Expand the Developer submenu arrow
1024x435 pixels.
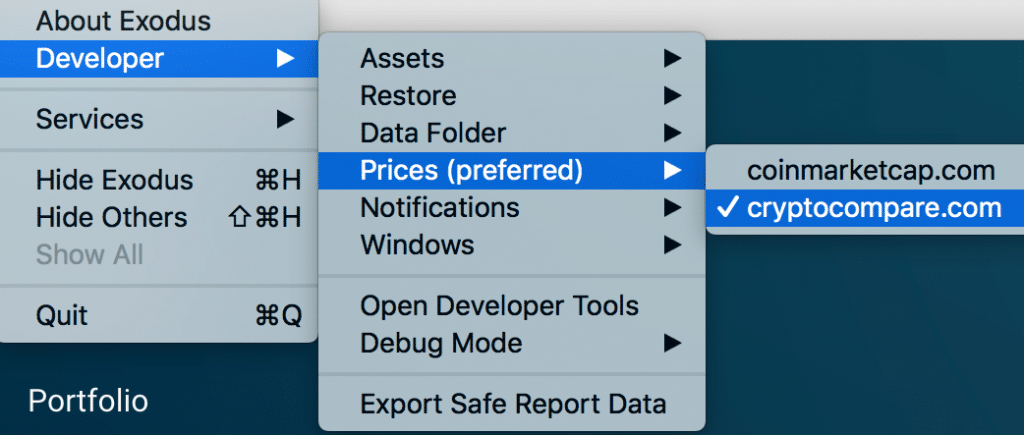tap(286, 59)
